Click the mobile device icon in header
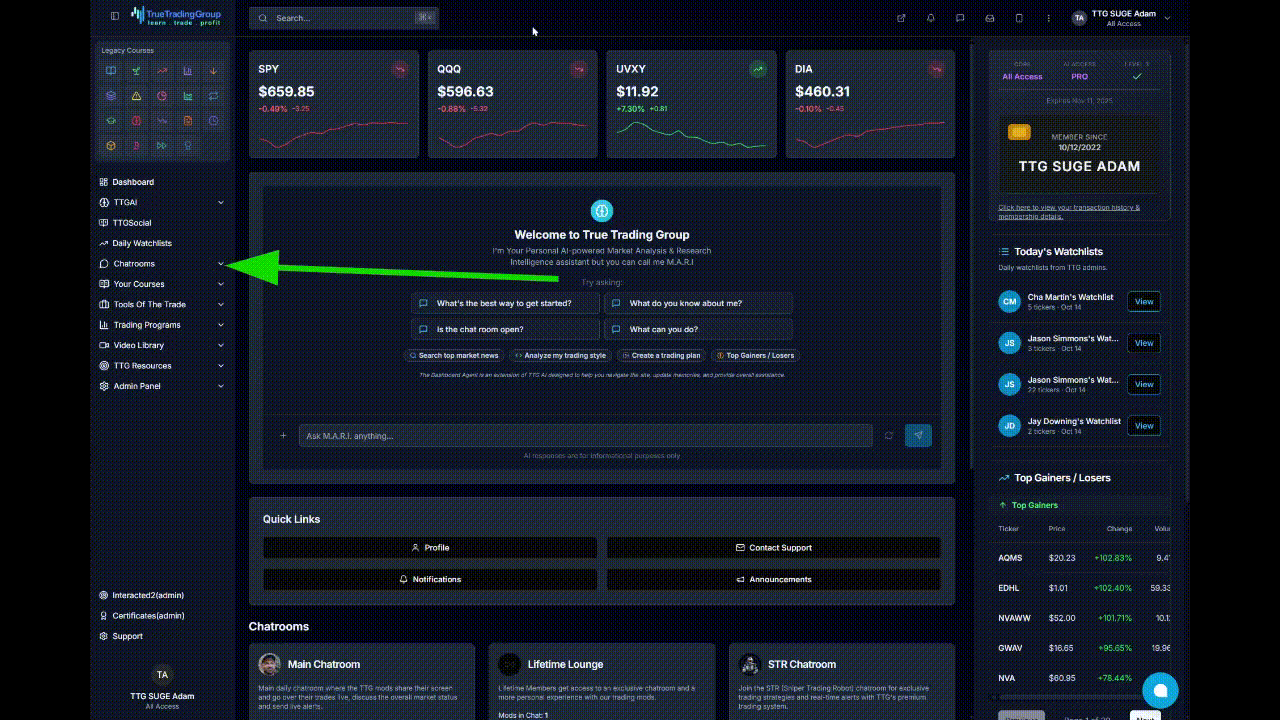 1019,18
